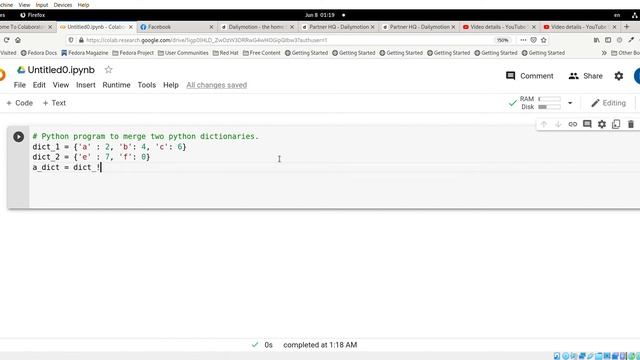The width and height of the screenshot is (640, 360).
Task: Show more bookmarks chevron
Action: (604, 53)
